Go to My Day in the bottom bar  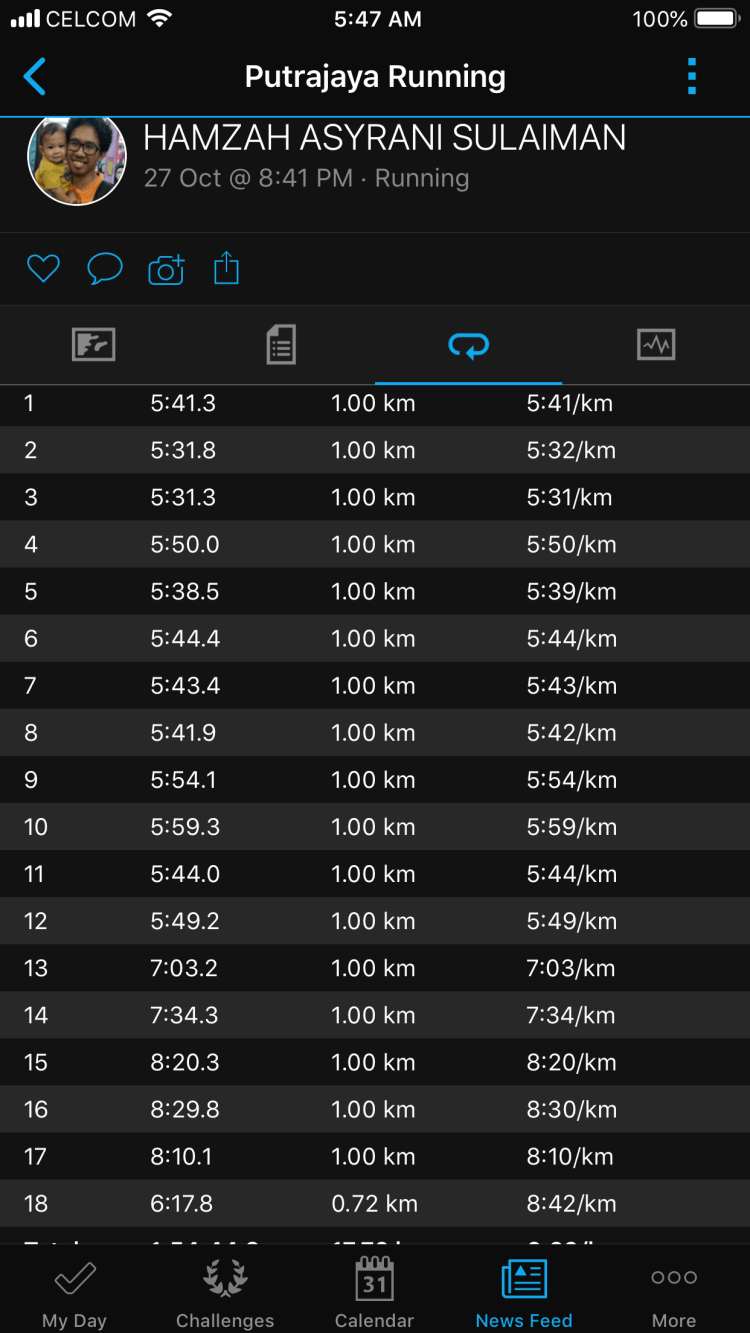pyautogui.click(x=74, y=1292)
